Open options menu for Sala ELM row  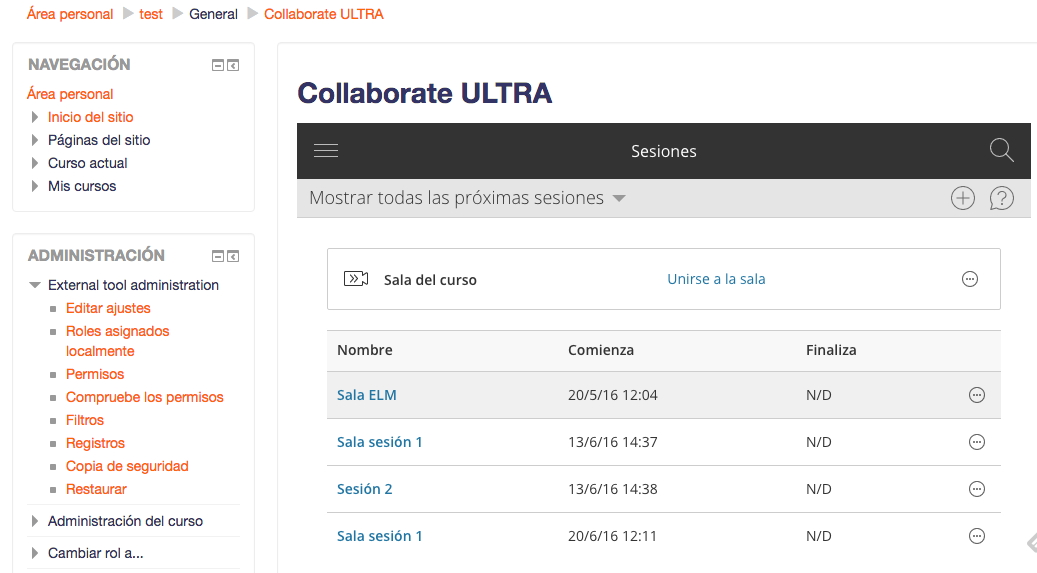point(977,395)
